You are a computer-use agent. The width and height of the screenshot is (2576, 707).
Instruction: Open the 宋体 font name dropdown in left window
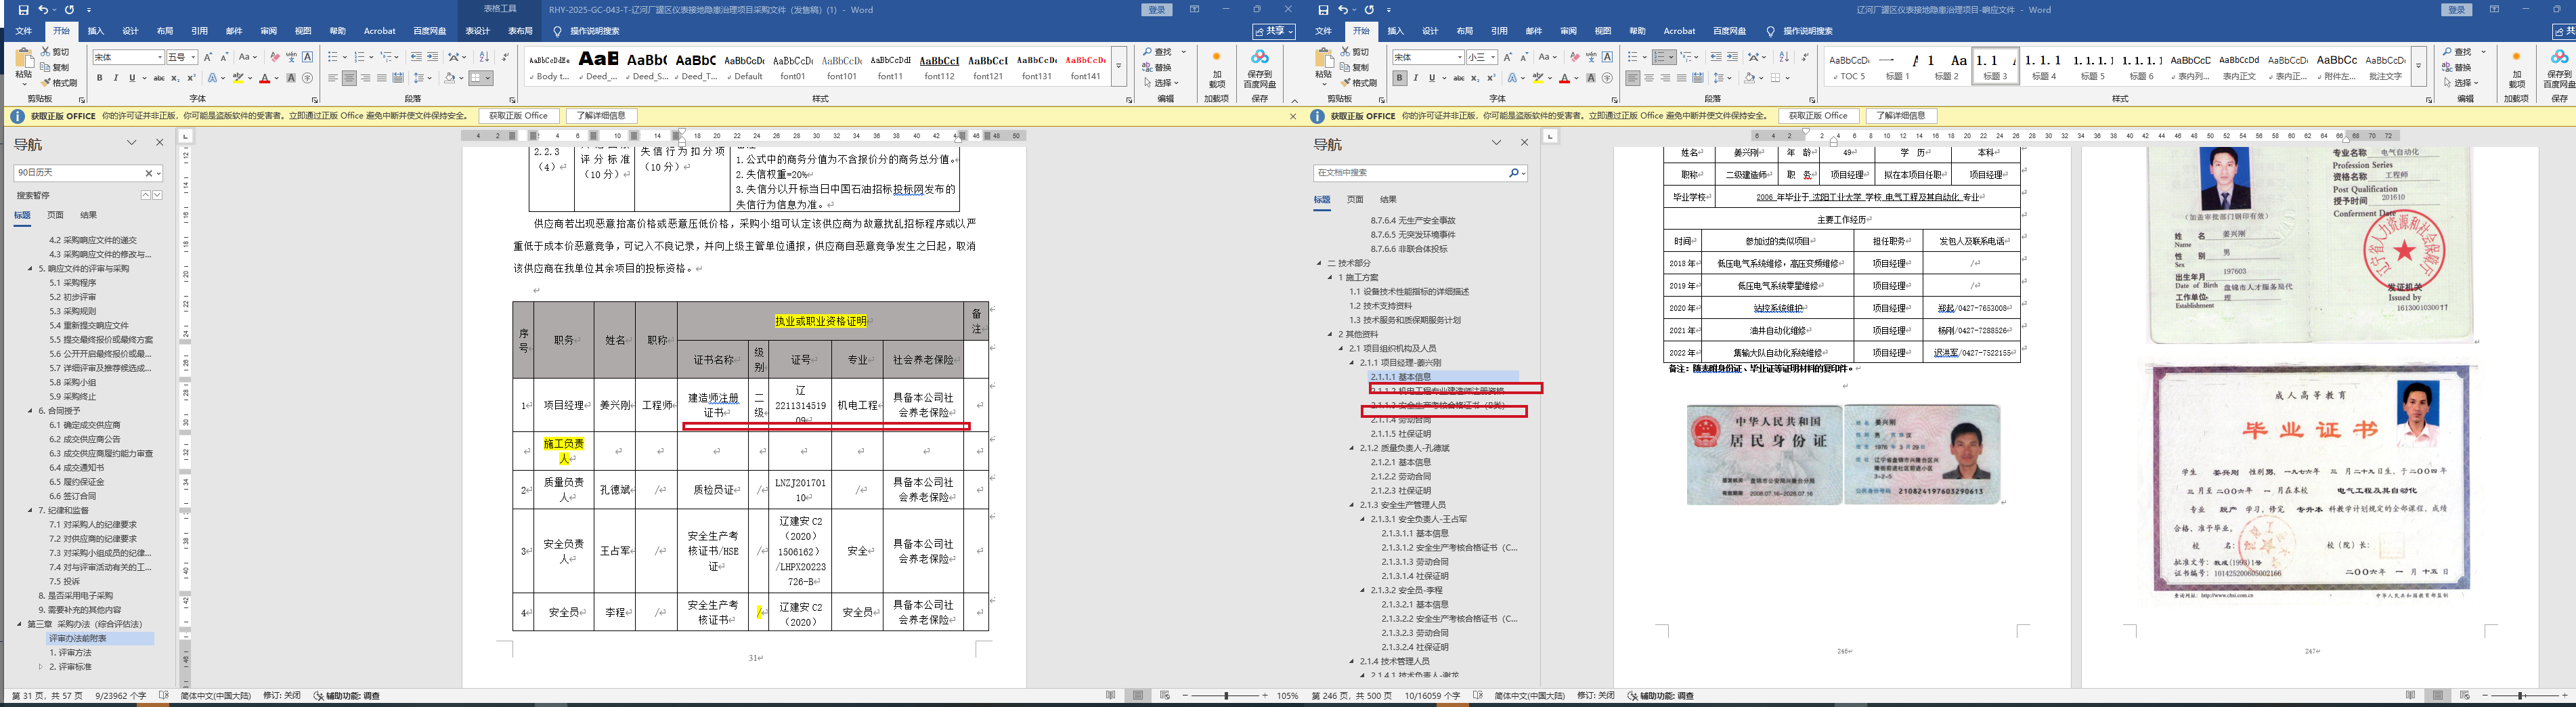pyautogui.click(x=159, y=57)
